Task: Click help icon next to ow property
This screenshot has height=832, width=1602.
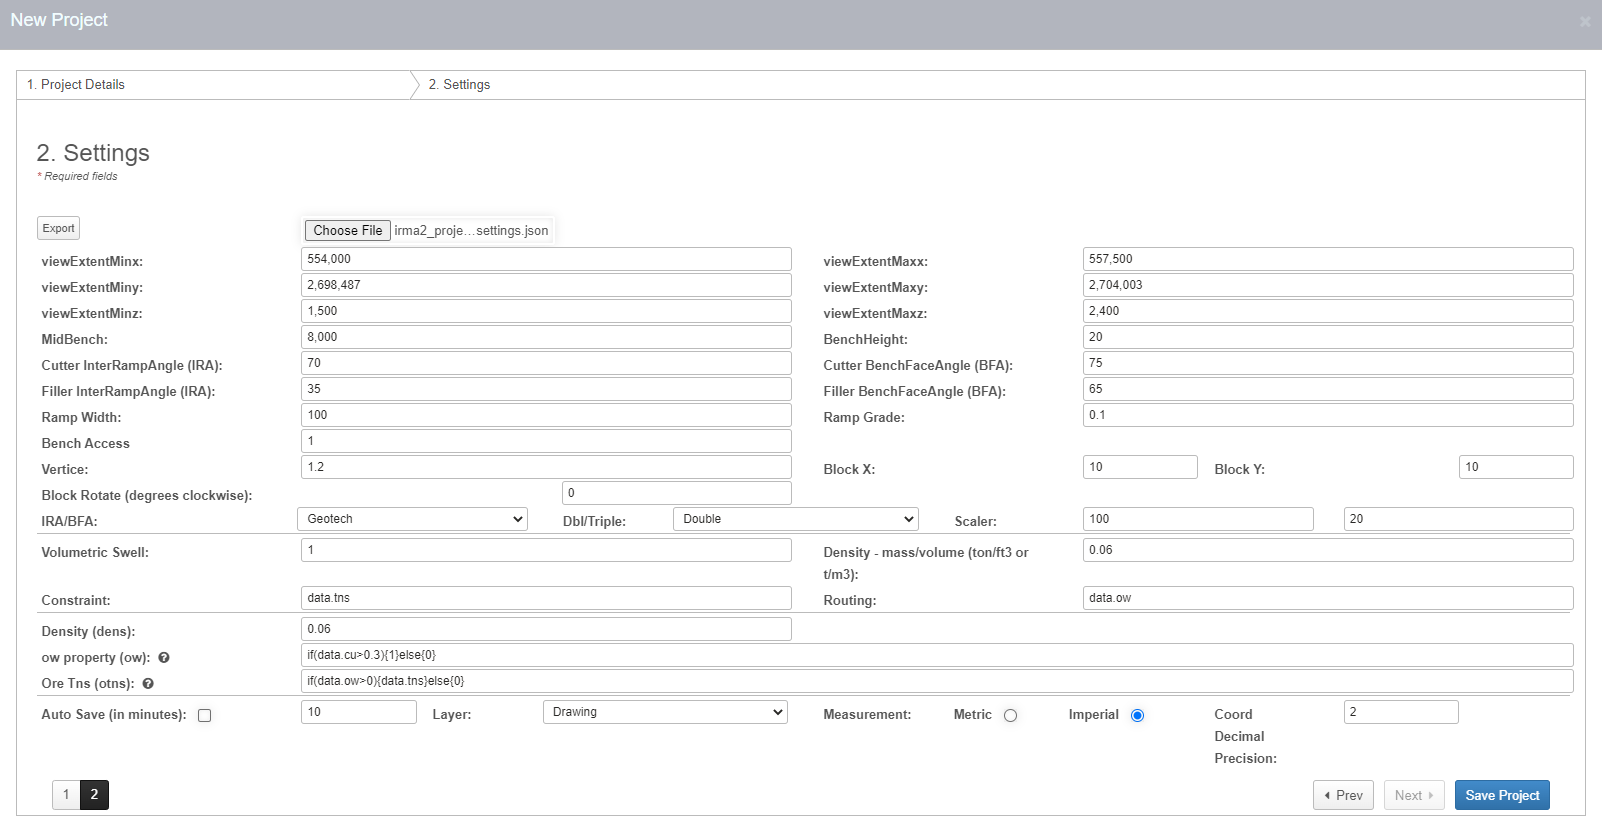Action: (x=164, y=658)
